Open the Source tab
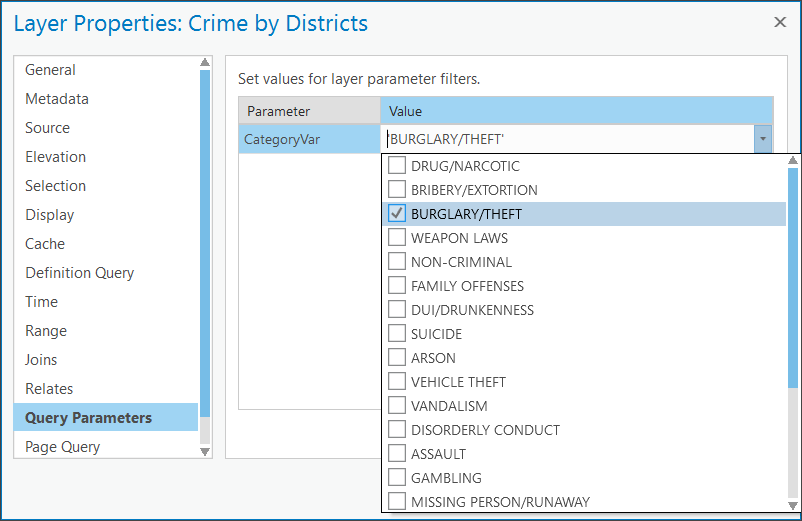The width and height of the screenshot is (802, 521). point(106,128)
